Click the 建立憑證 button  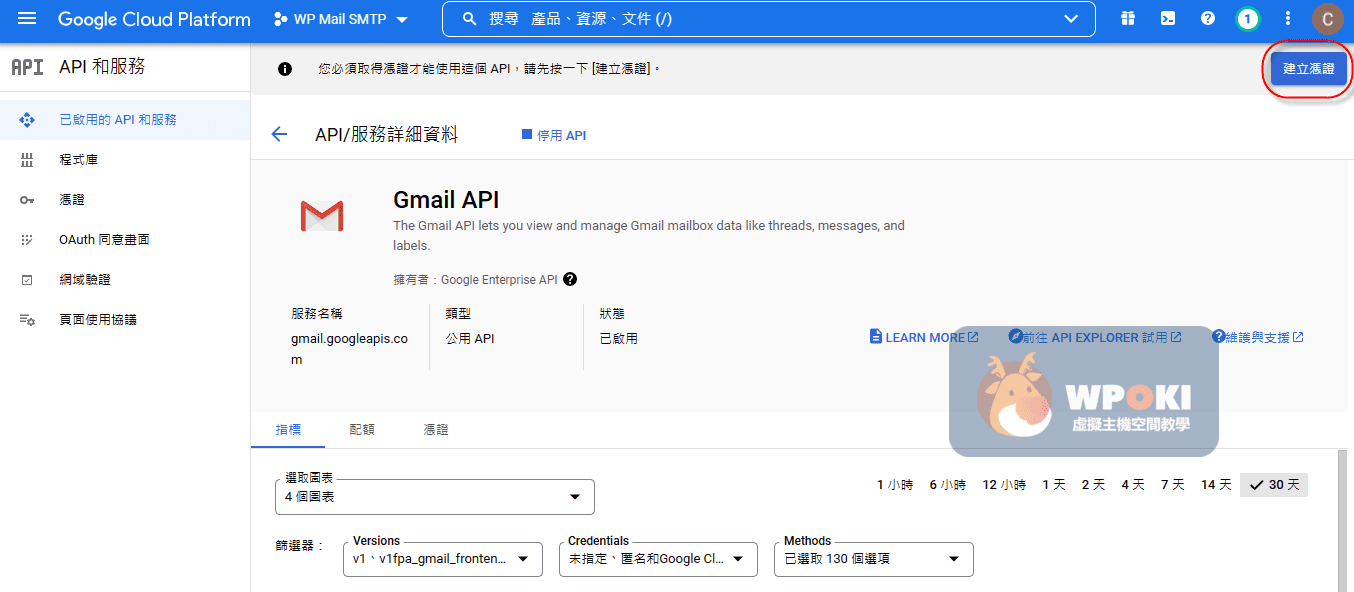1308,69
